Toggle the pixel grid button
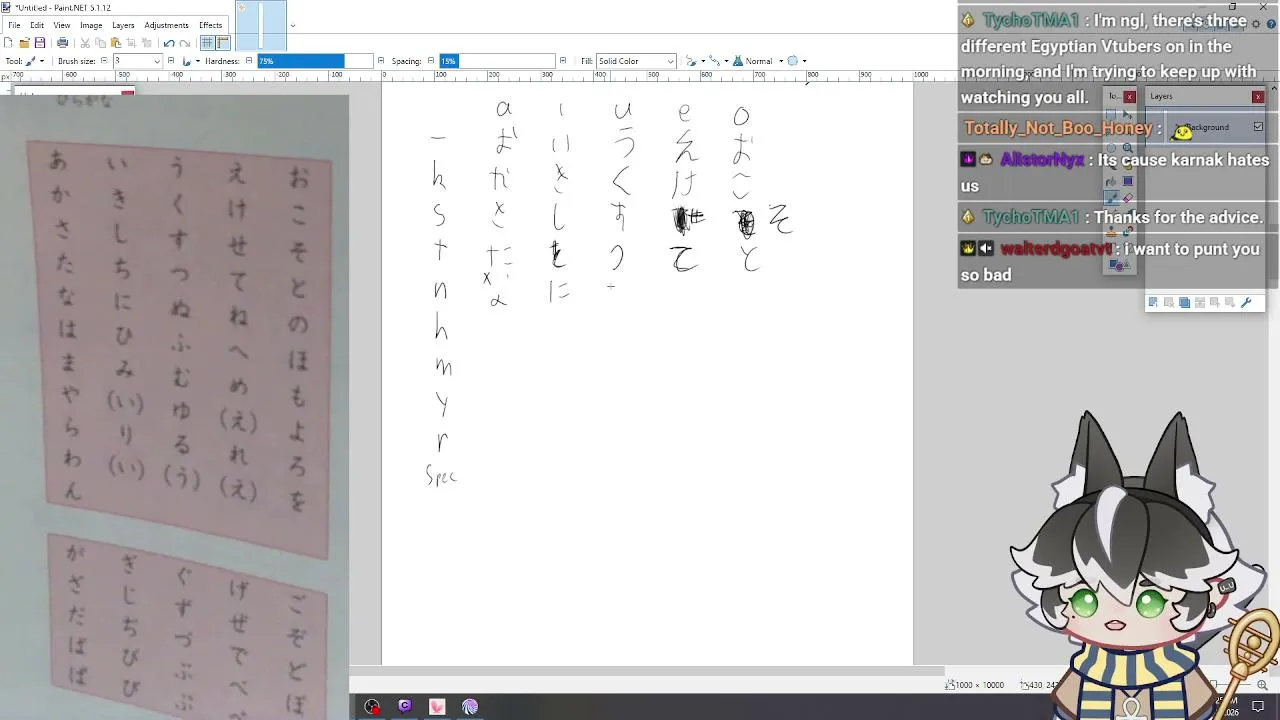Viewport: 1280px width, 720px height. coord(207,43)
